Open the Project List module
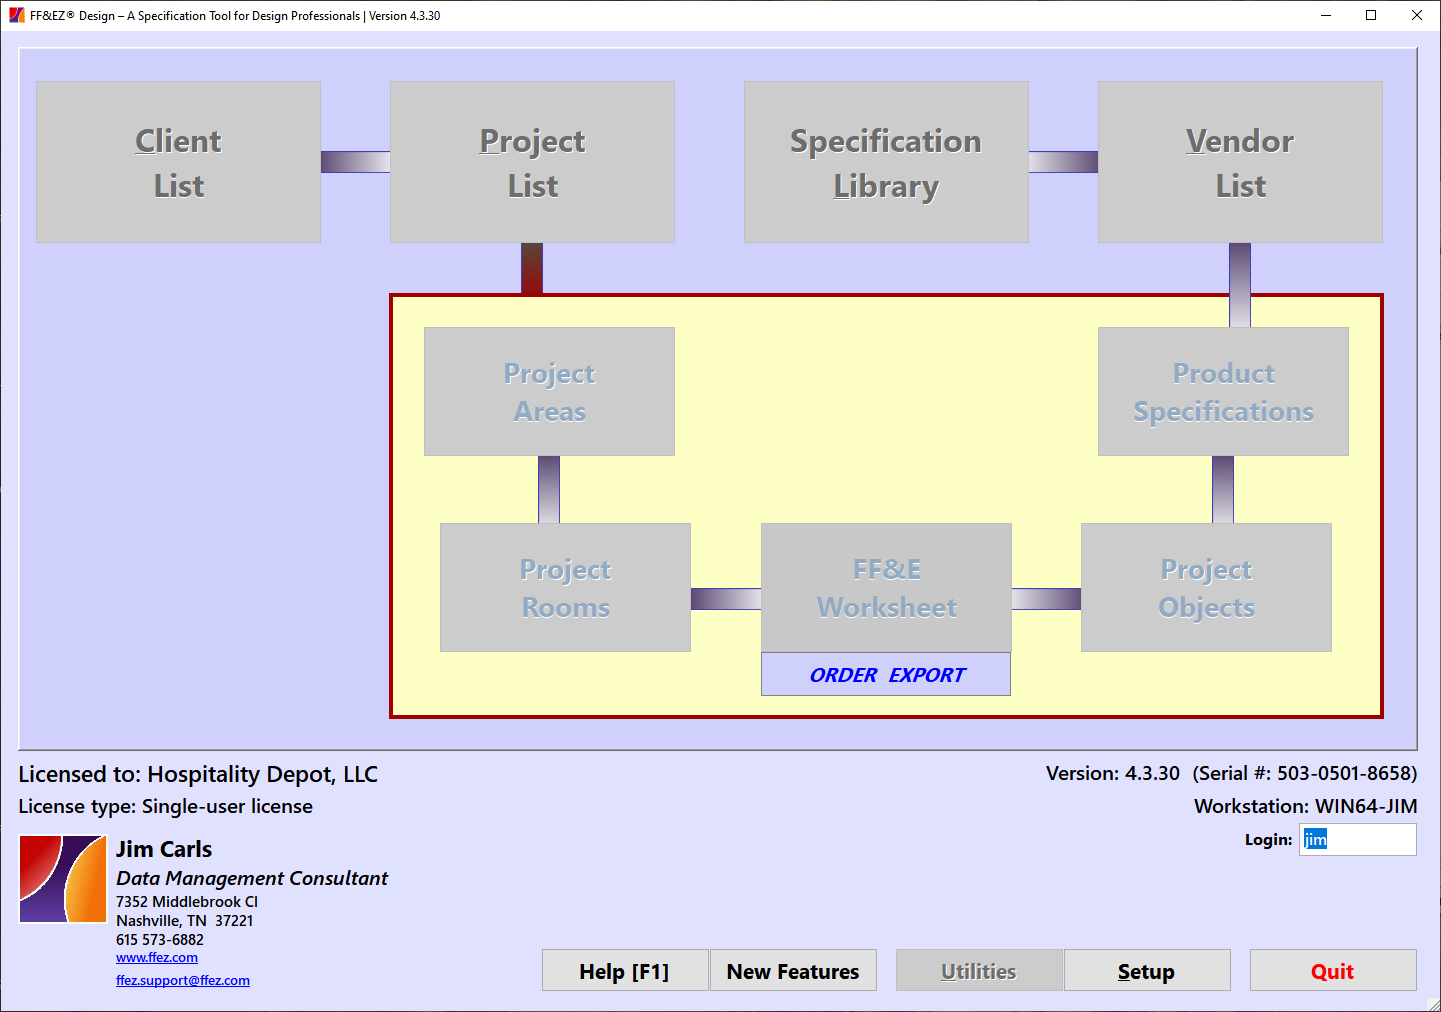This screenshot has height=1012, width=1441. pyautogui.click(x=532, y=162)
